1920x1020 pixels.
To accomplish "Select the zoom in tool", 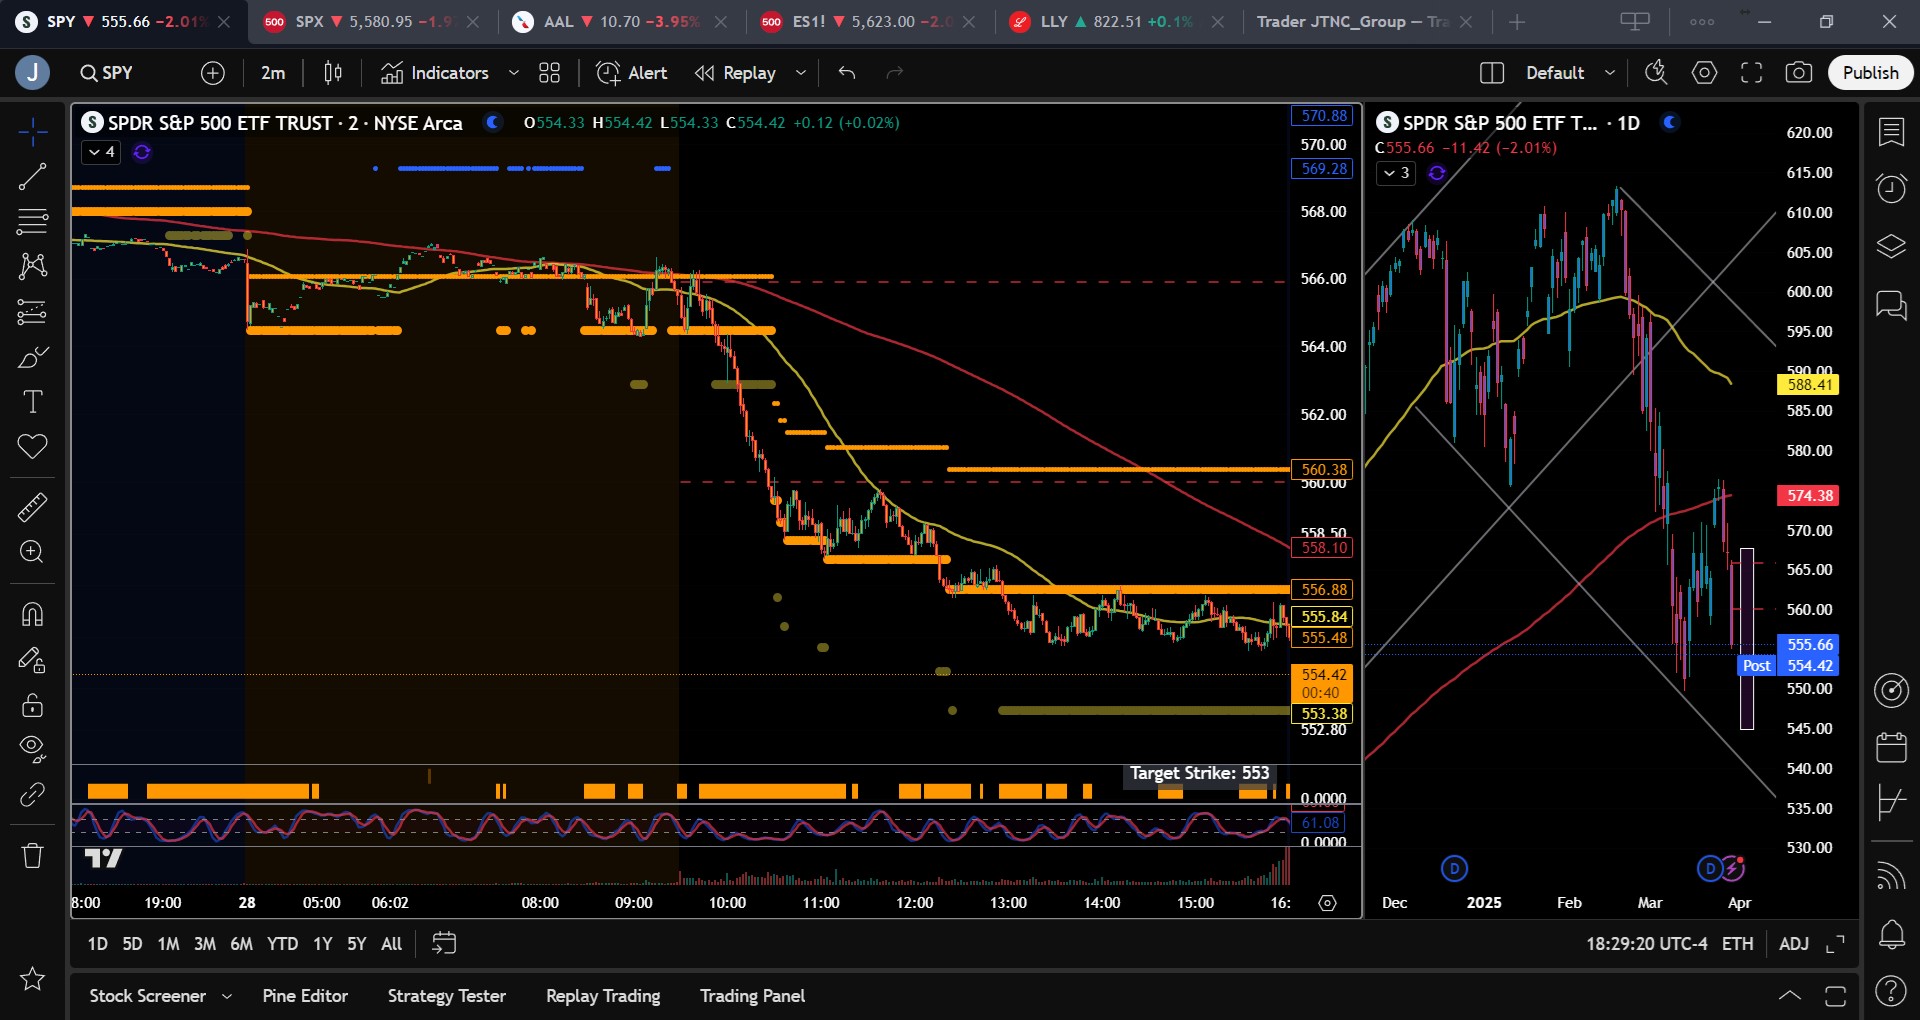I will point(32,552).
